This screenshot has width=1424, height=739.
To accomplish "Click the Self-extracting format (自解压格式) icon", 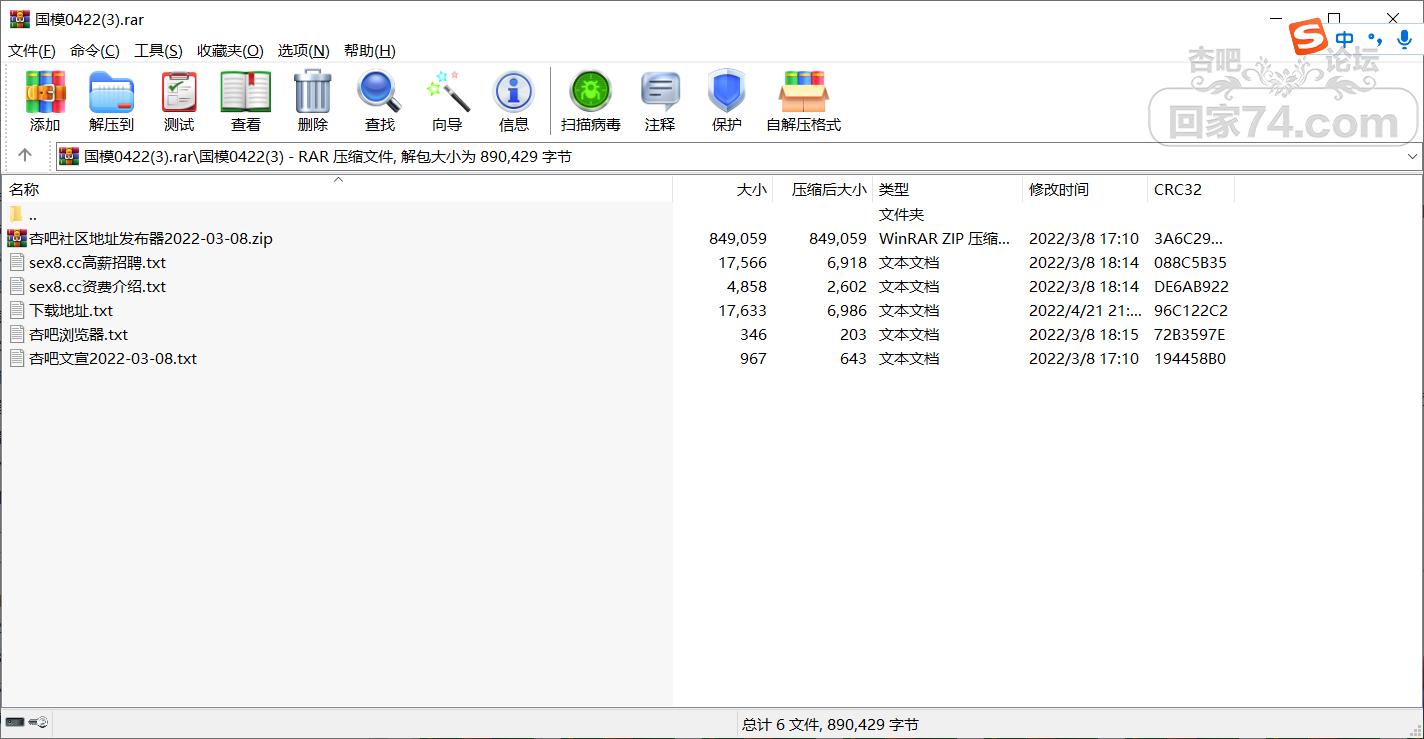I will pos(804,92).
